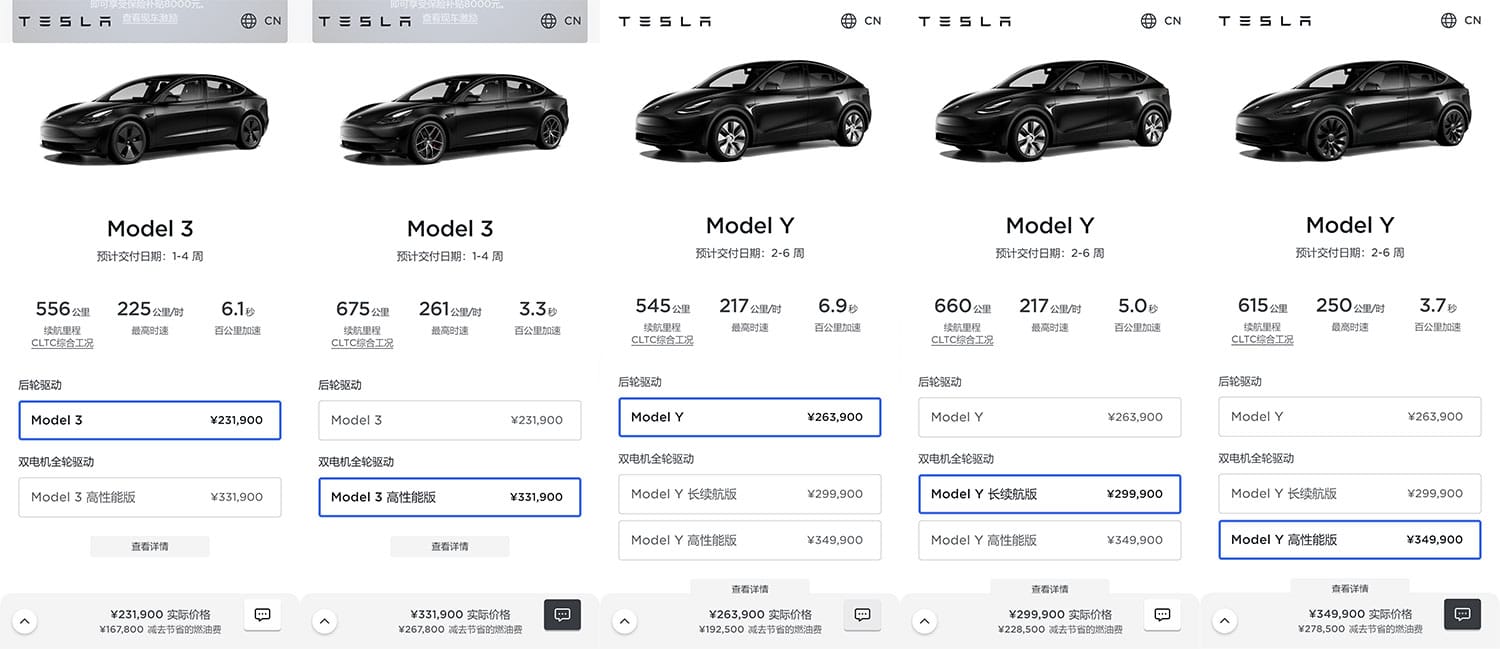Click the chat bubble icon under the middle Model Y
1500x649 pixels.
click(x=861, y=614)
